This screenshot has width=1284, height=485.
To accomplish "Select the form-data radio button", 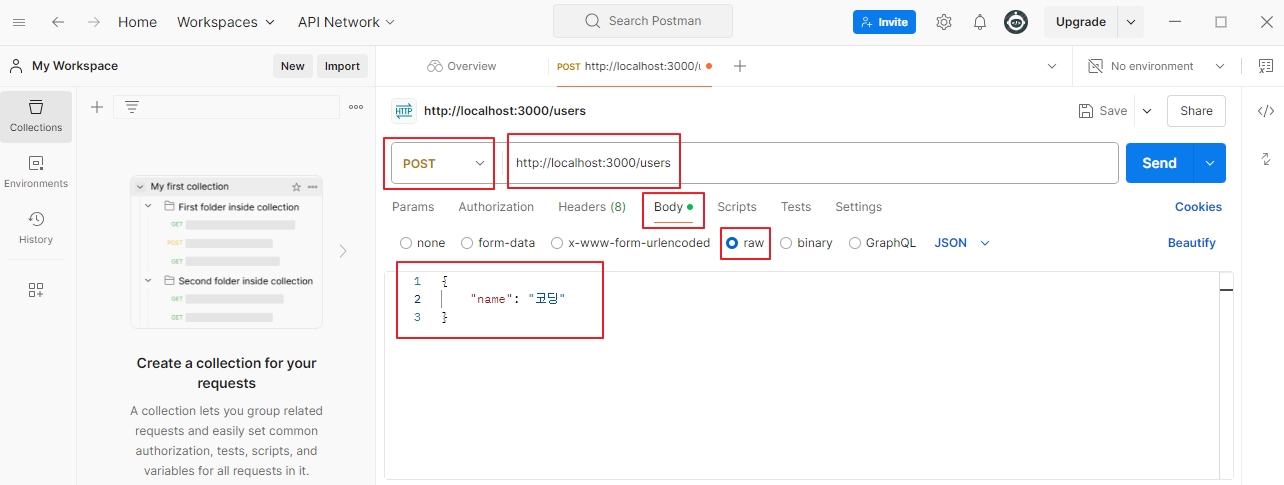I will (x=467, y=243).
